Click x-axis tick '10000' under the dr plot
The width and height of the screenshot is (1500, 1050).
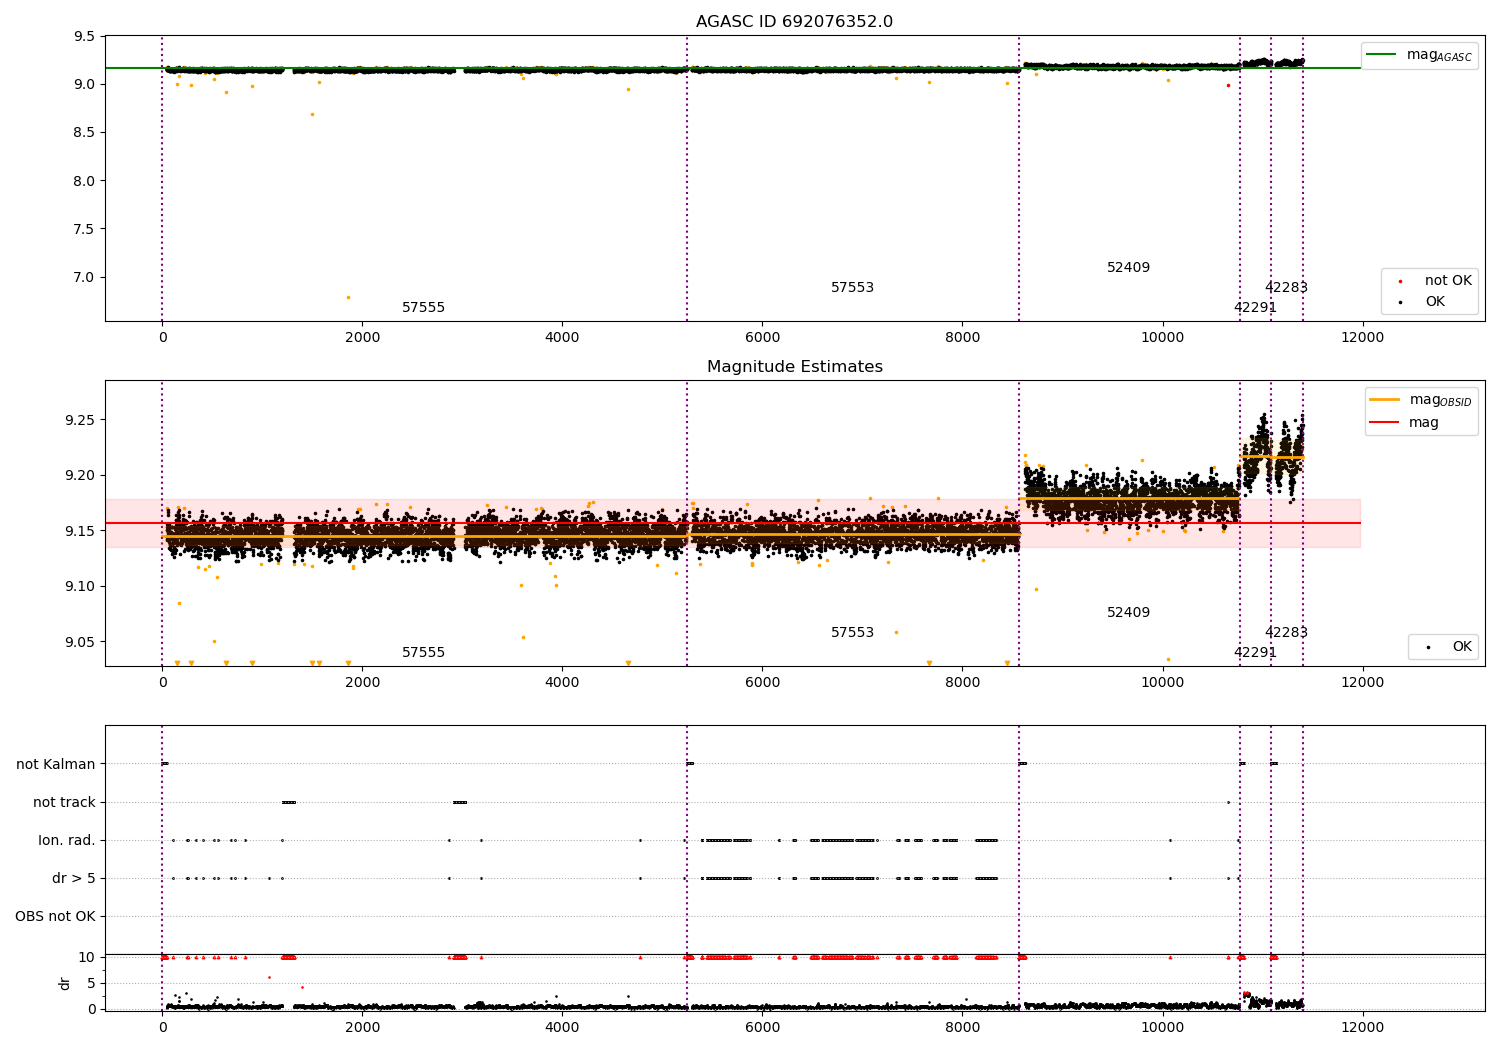(1162, 1028)
